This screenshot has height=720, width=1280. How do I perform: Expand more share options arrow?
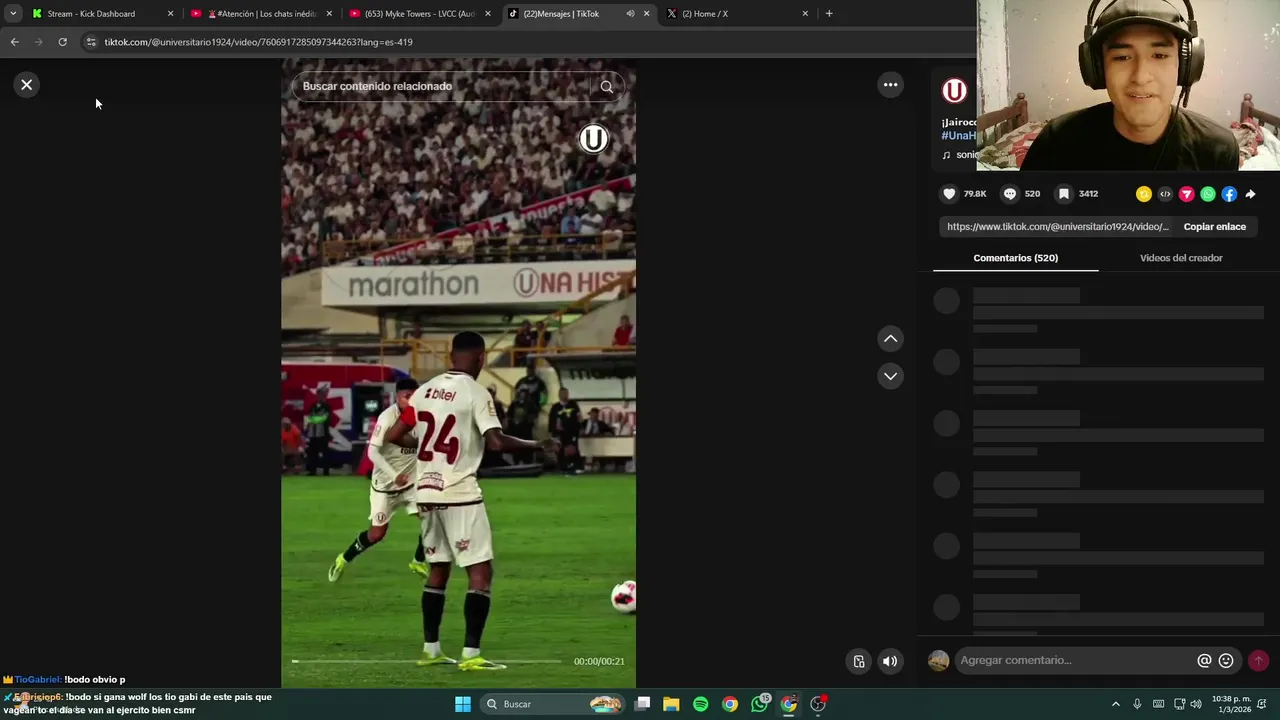1250,194
